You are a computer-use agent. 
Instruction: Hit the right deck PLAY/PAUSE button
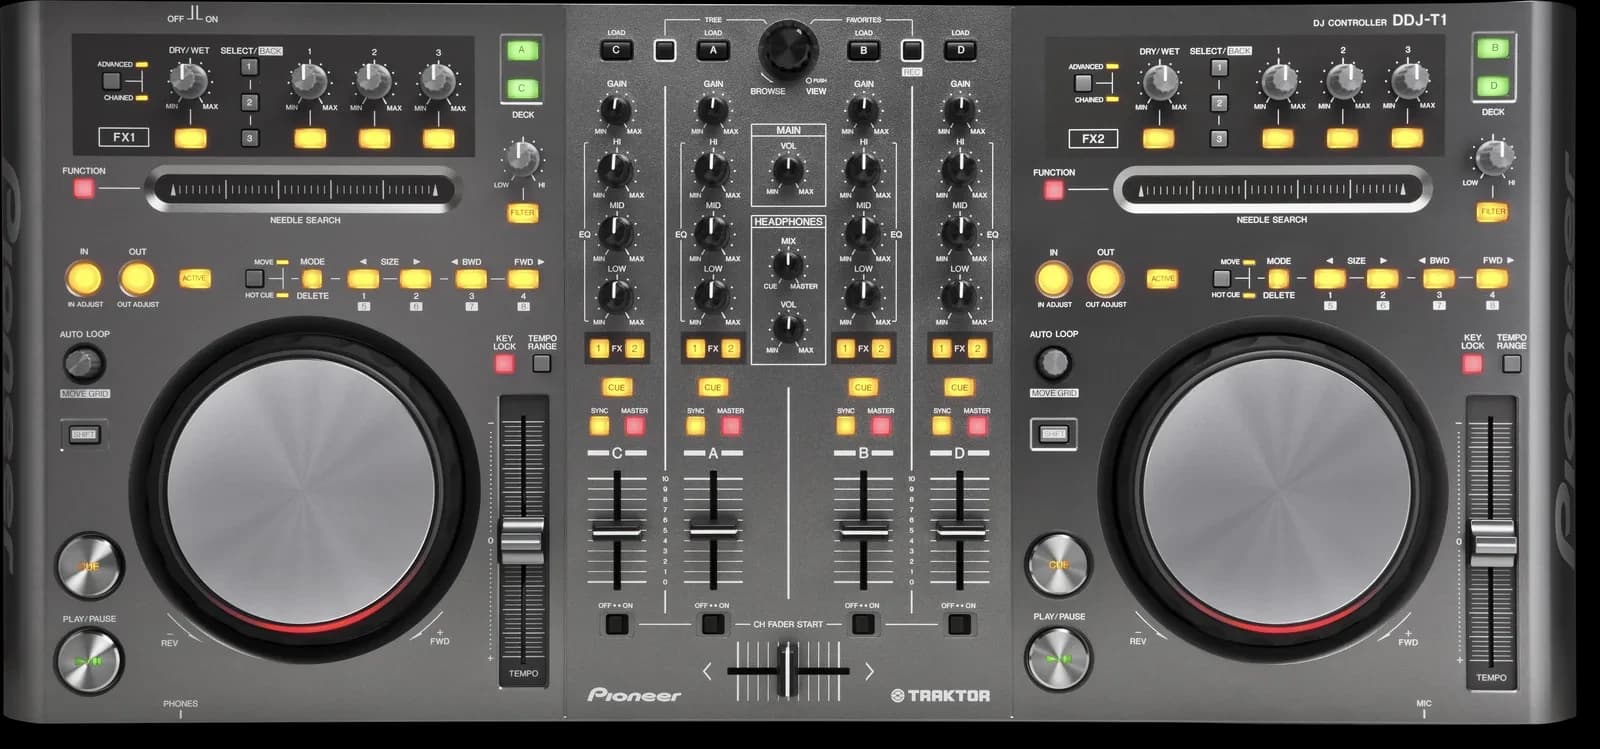pos(1059,660)
